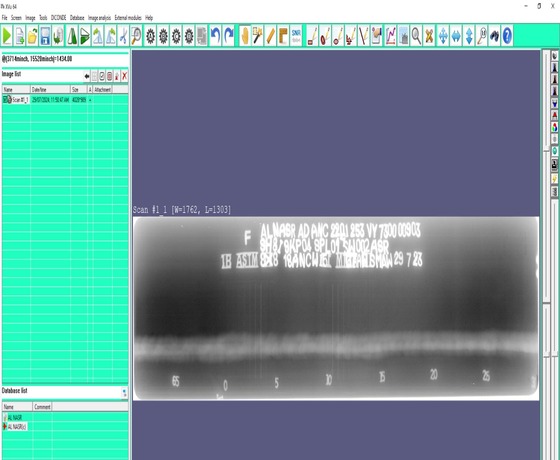Undo with the blue left-curved arrow
The width and height of the screenshot is (560, 460).
[215, 36]
